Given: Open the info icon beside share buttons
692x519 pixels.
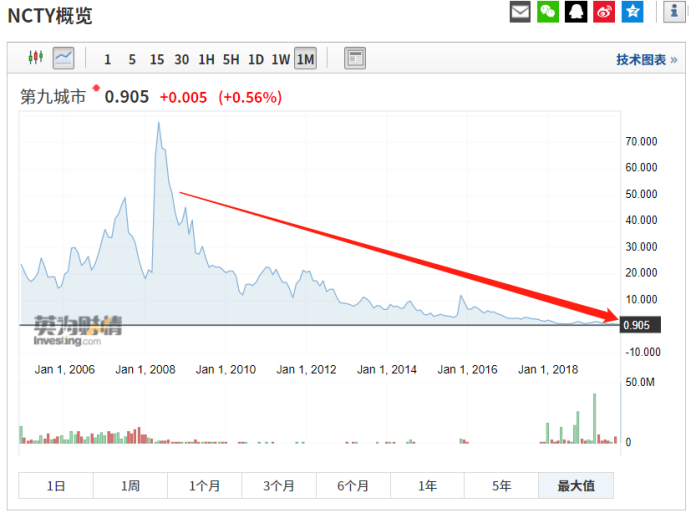Looking at the screenshot, I should tap(674, 12).
